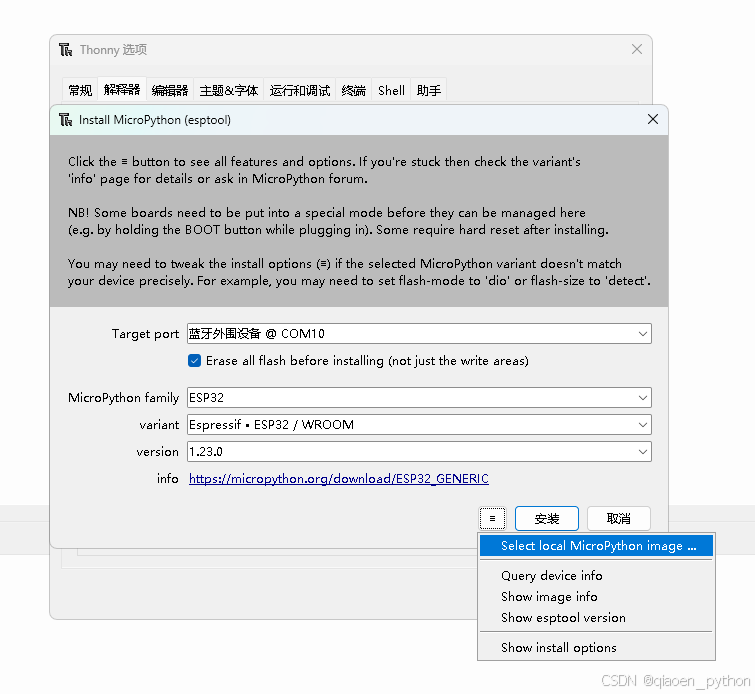Screen dimensions: 755x694
Task: Click the hamburger options menu button
Action: pyautogui.click(x=492, y=519)
